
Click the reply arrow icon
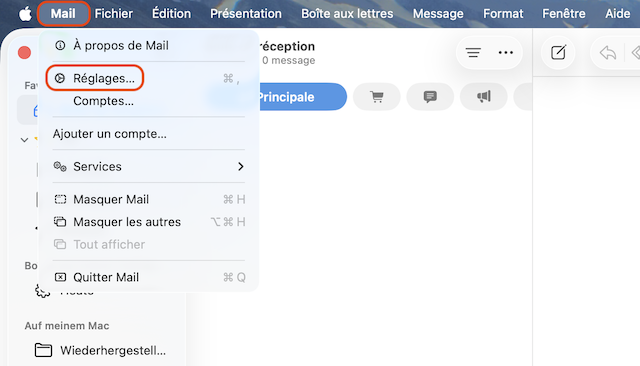pyautogui.click(x=608, y=53)
